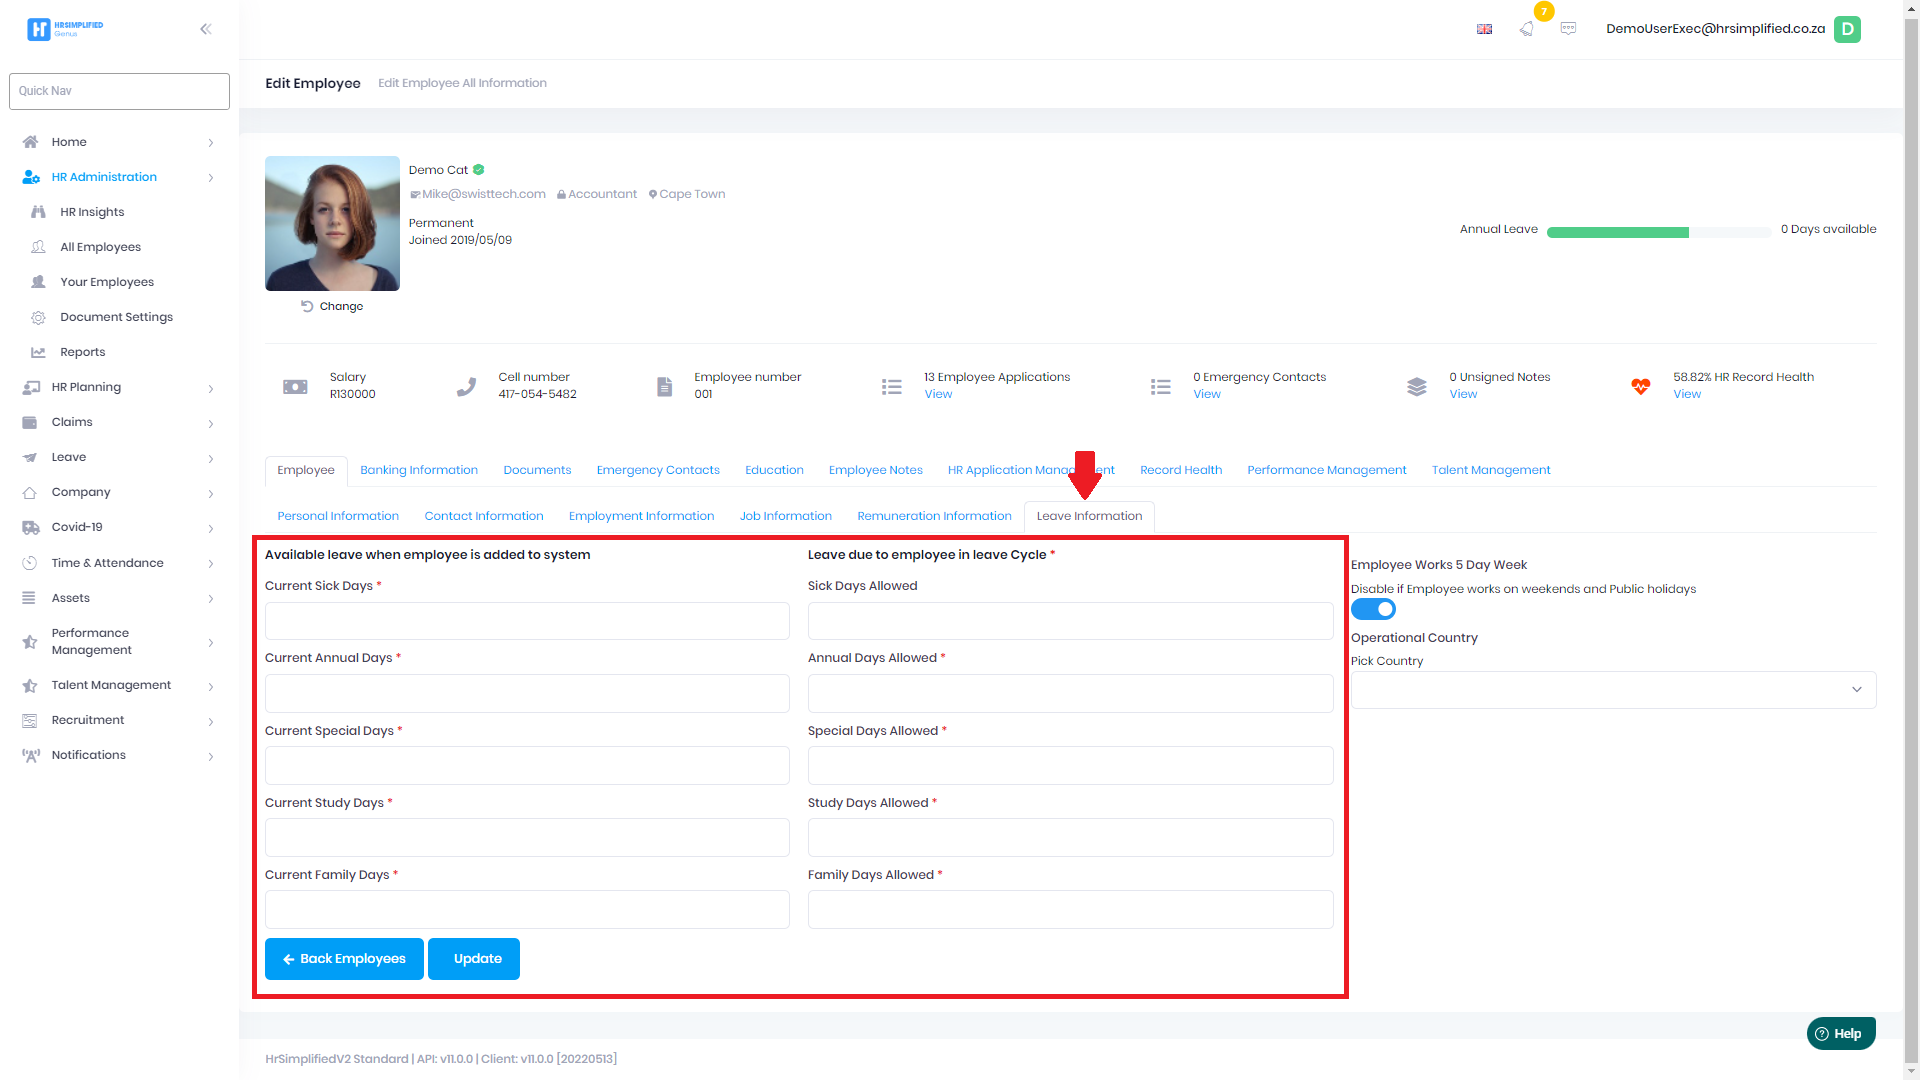Open the Job Information sub-tab

[785, 516]
